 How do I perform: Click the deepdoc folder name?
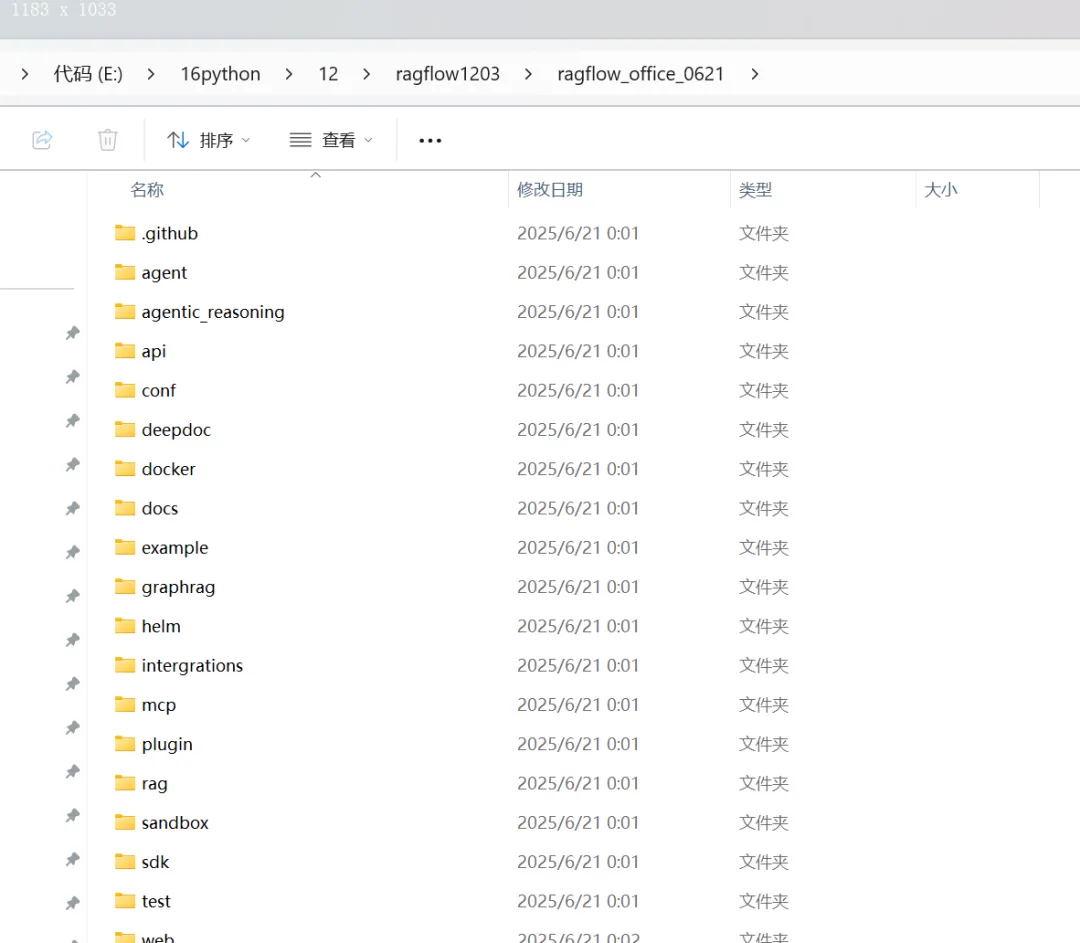click(176, 430)
